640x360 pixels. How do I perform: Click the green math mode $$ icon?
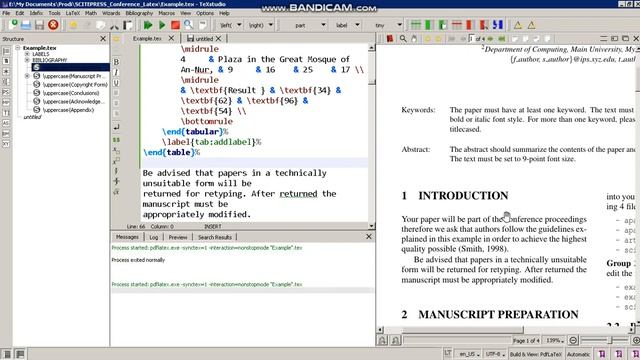[x=116, y=140]
